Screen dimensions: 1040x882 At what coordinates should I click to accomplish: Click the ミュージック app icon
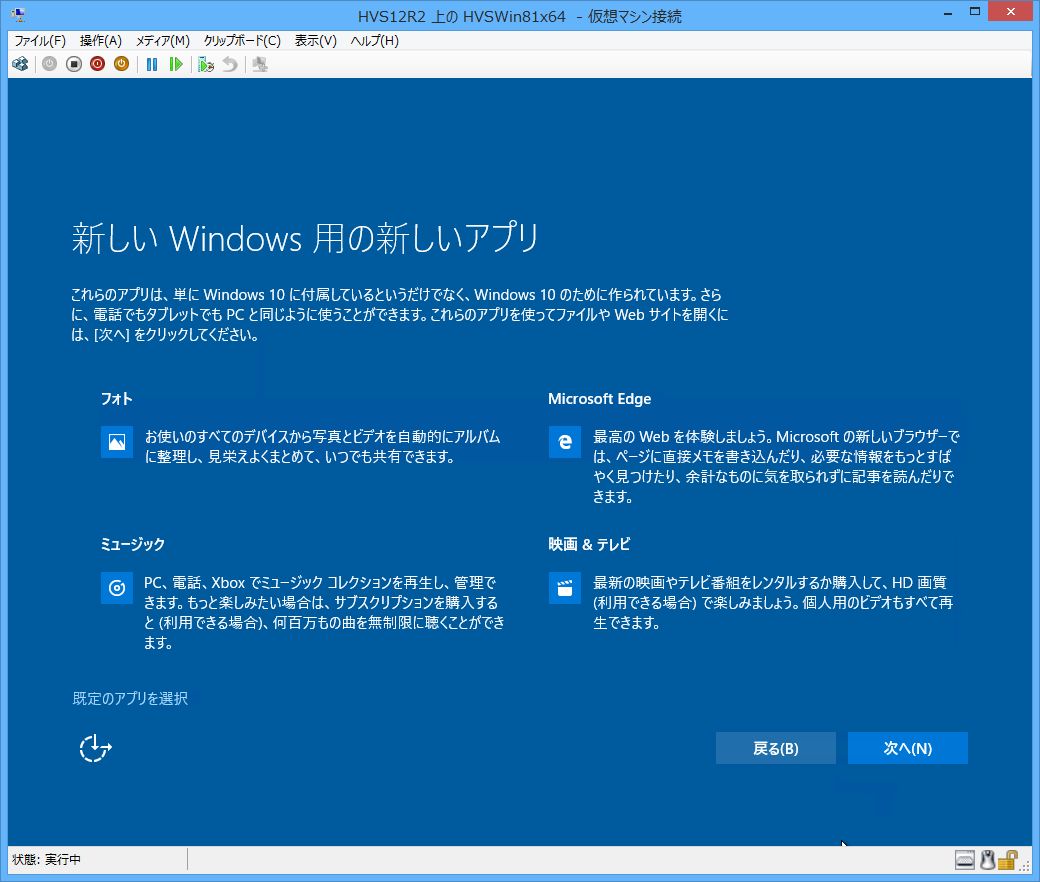pyautogui.click(x=117, y=588)
